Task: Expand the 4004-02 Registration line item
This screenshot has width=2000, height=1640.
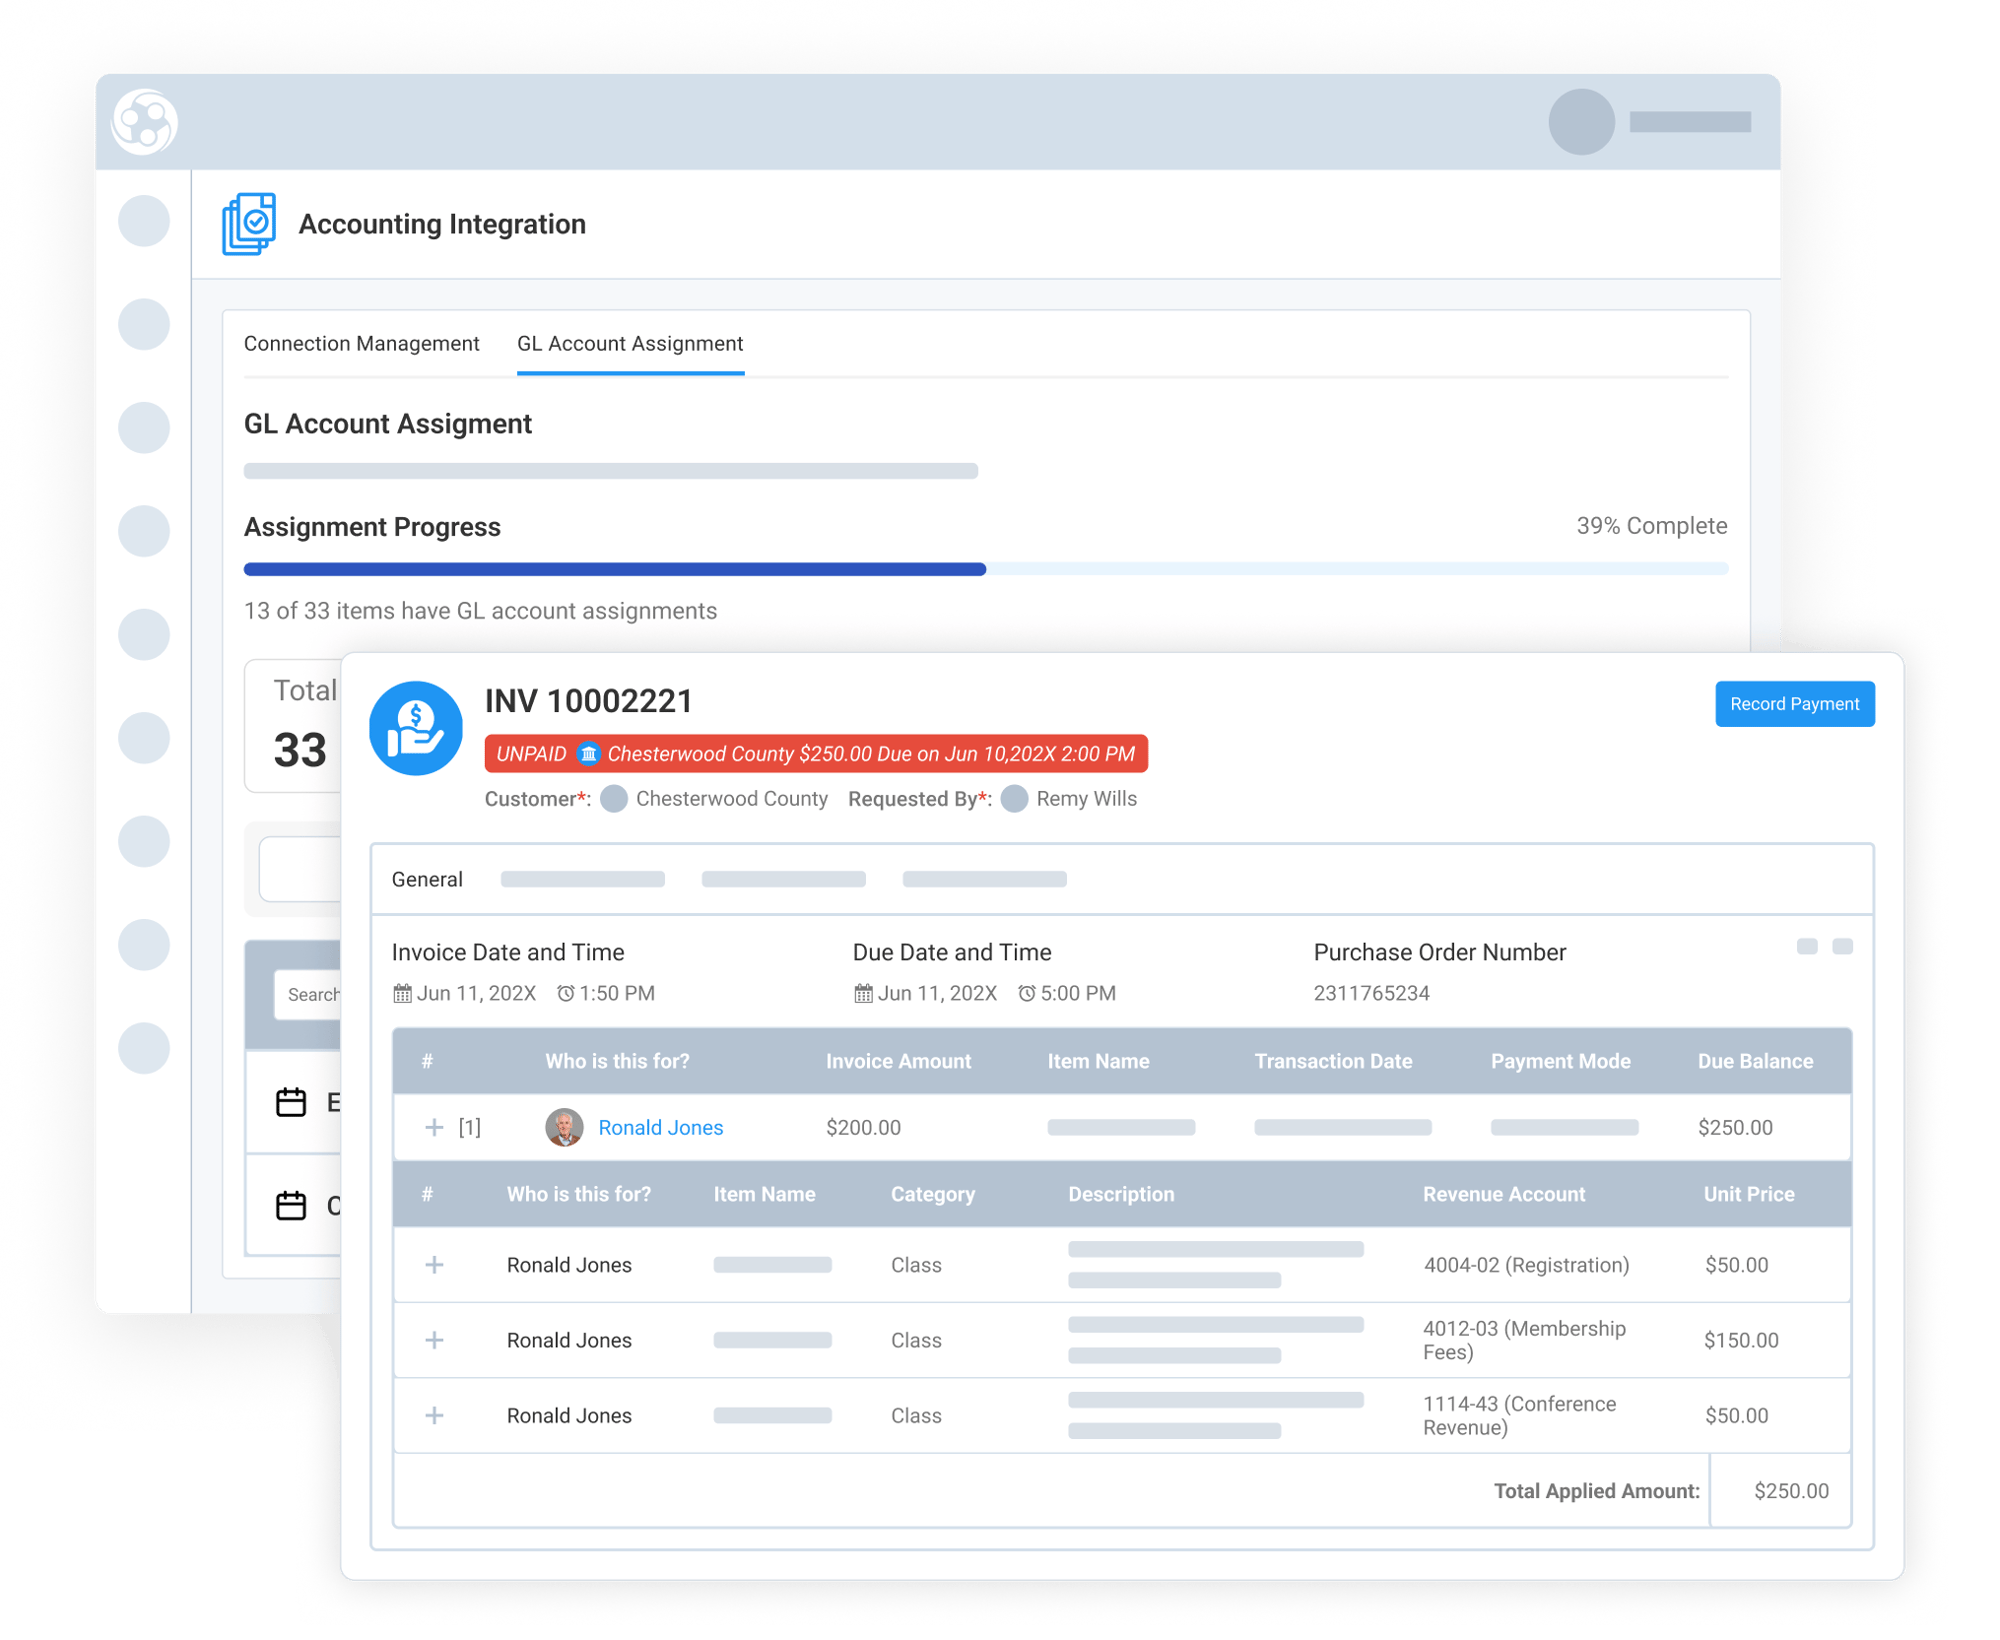Action: tap(434, 1265)
